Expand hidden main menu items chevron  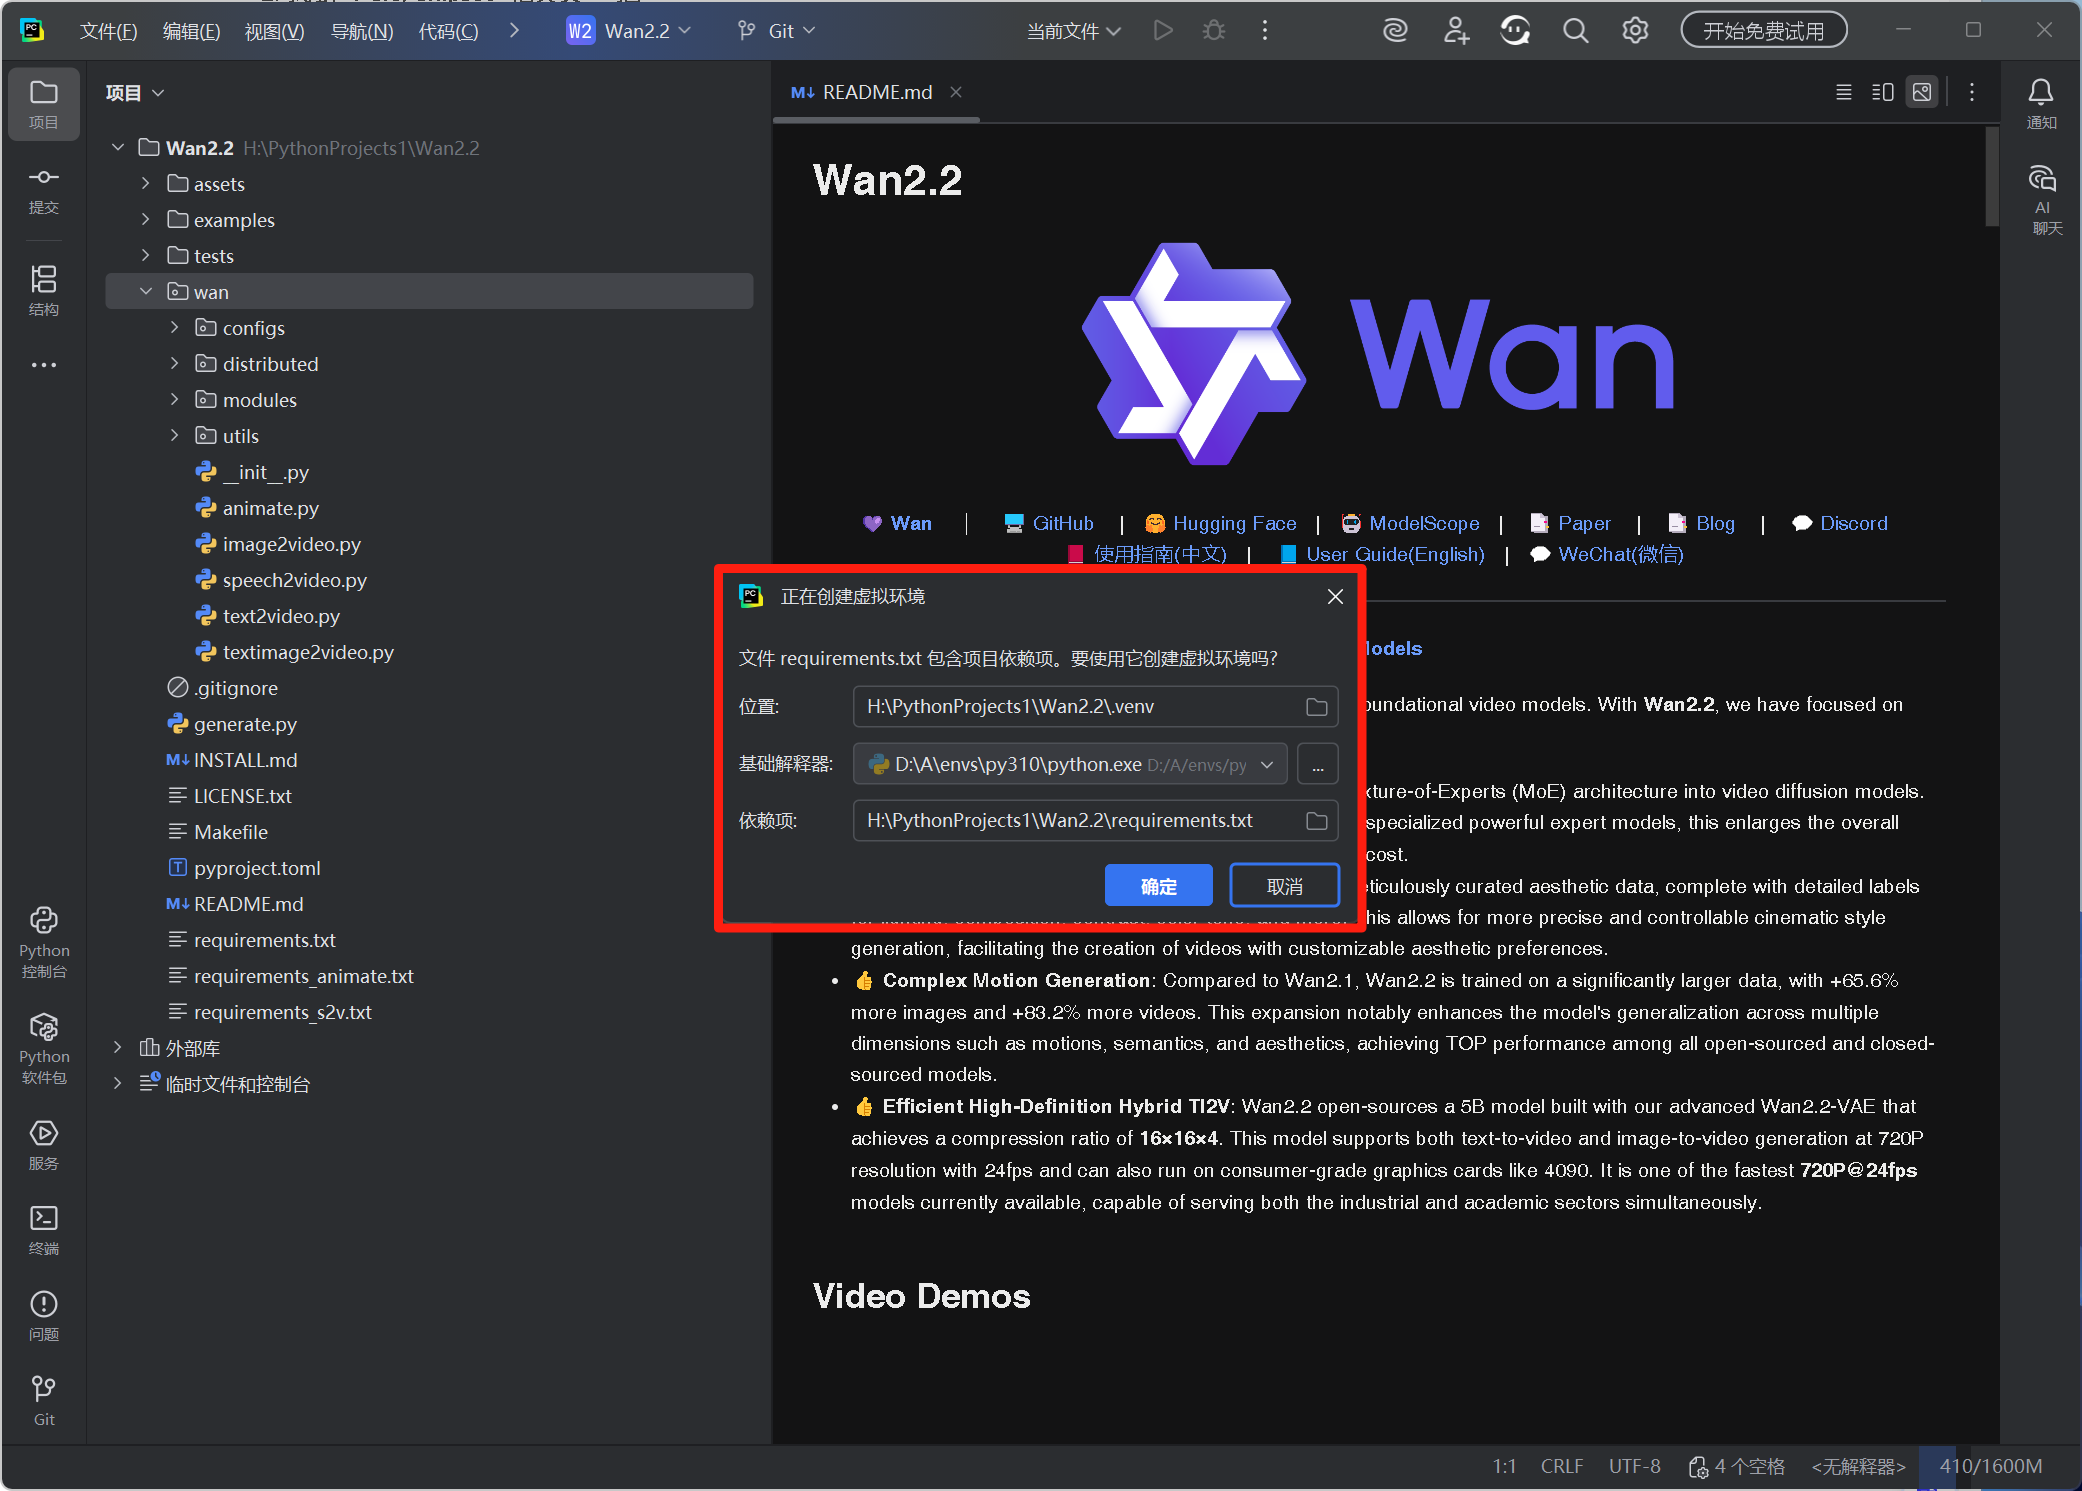coord(514,31)
